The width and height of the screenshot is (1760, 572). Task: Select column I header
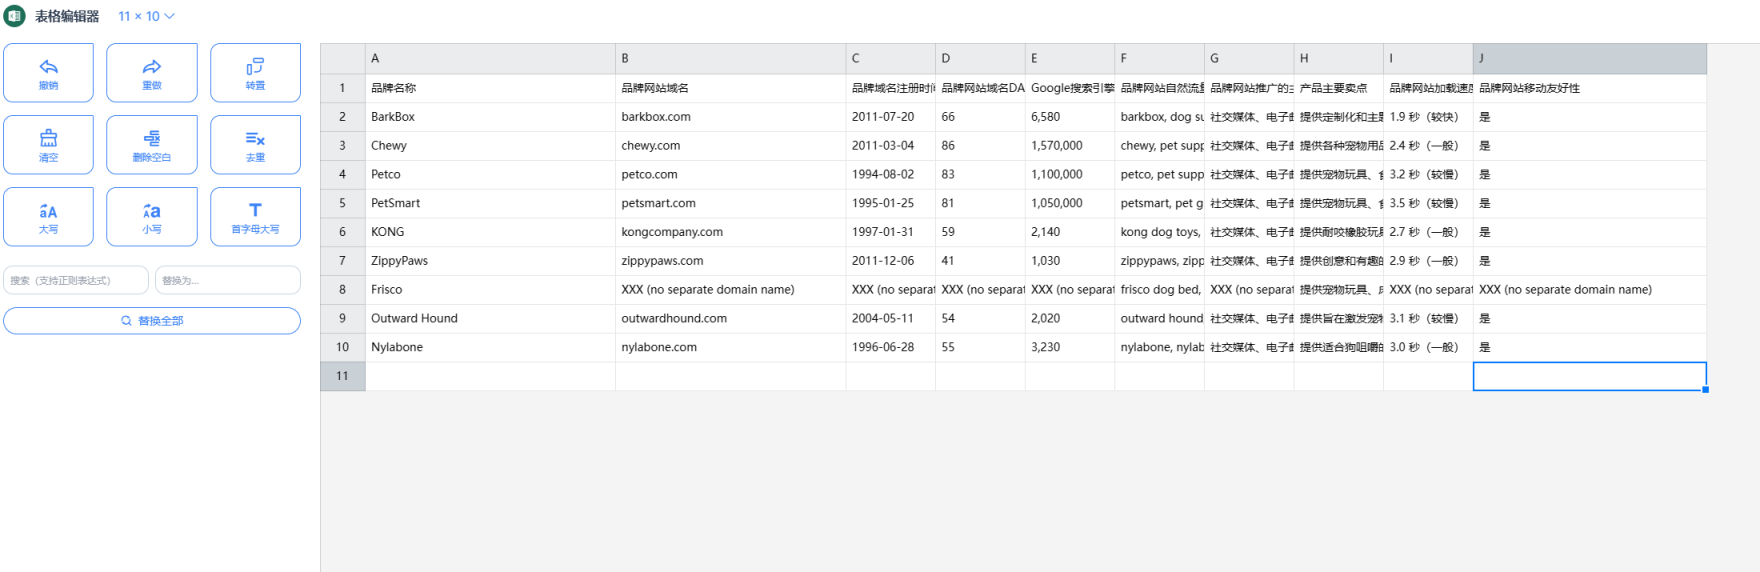[1428, 58]
